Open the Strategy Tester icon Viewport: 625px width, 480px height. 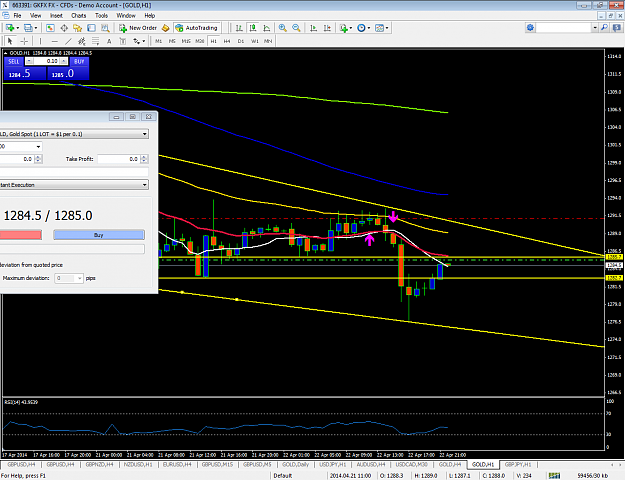[x=105, y=28]
